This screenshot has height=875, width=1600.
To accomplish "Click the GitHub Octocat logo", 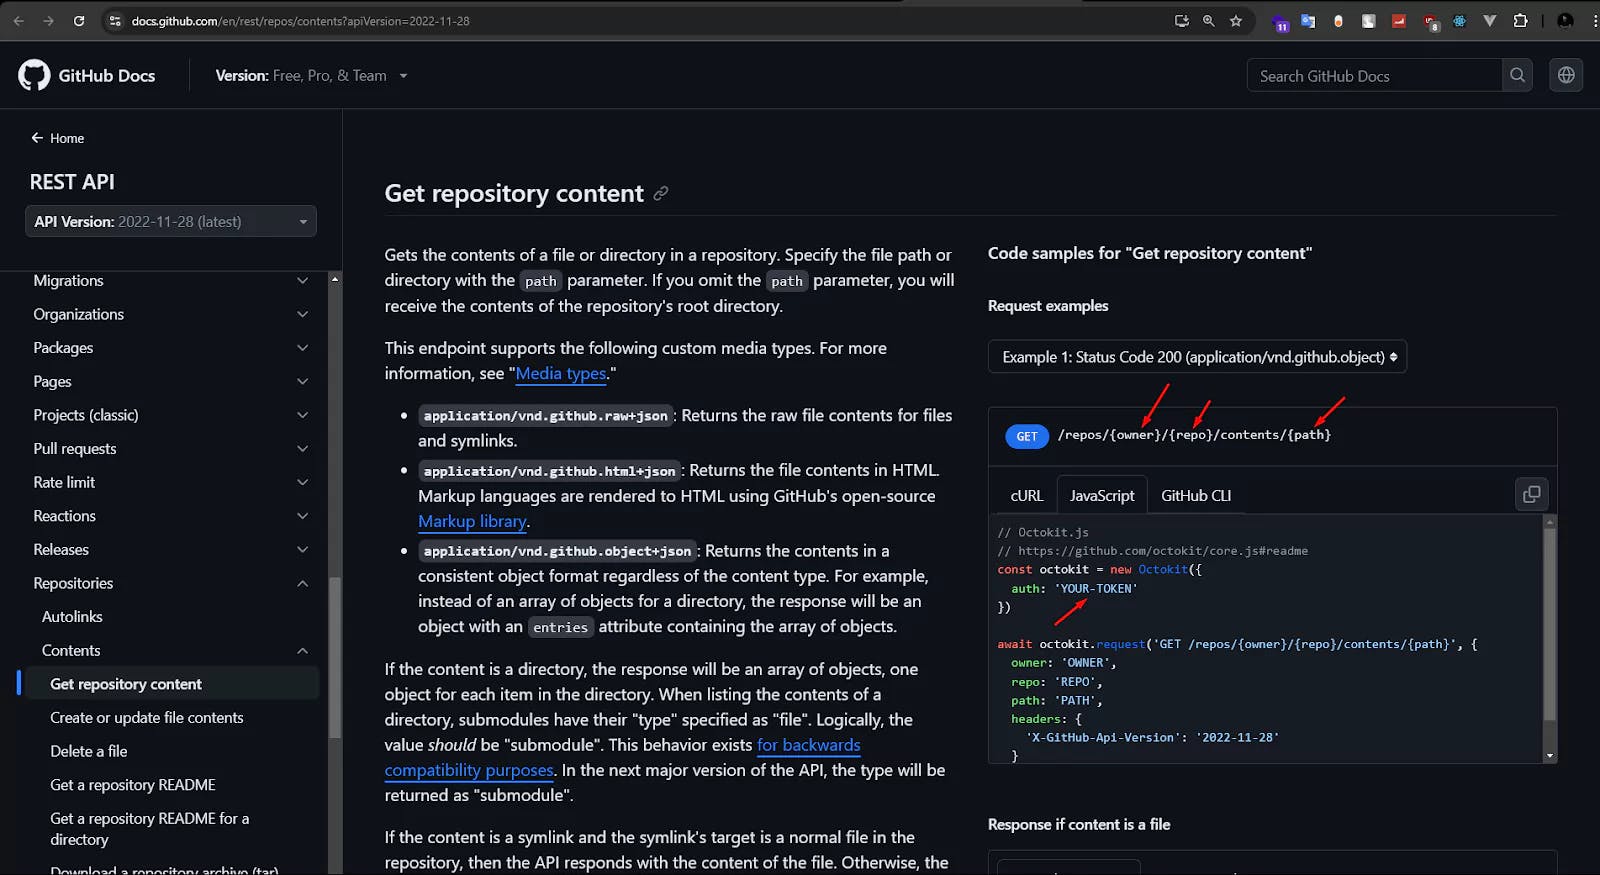I will click(34, 75).
